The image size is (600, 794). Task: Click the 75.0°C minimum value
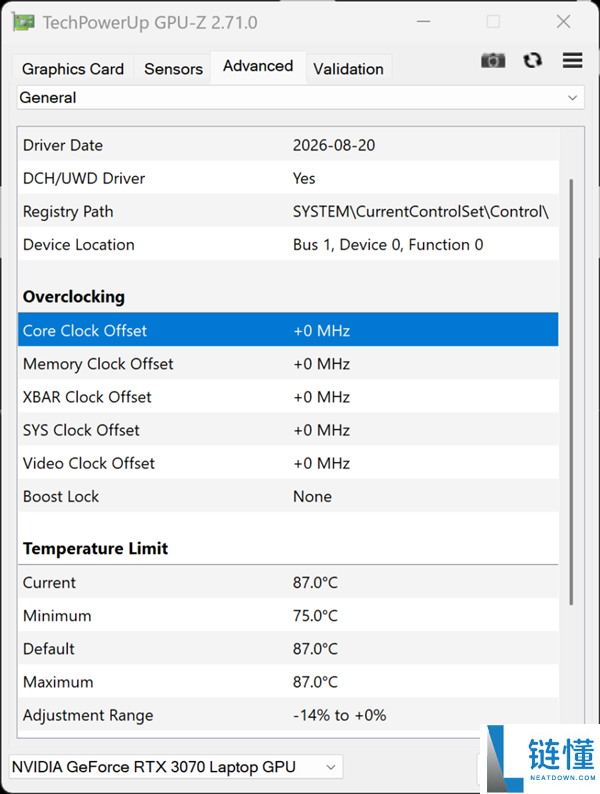315,616
